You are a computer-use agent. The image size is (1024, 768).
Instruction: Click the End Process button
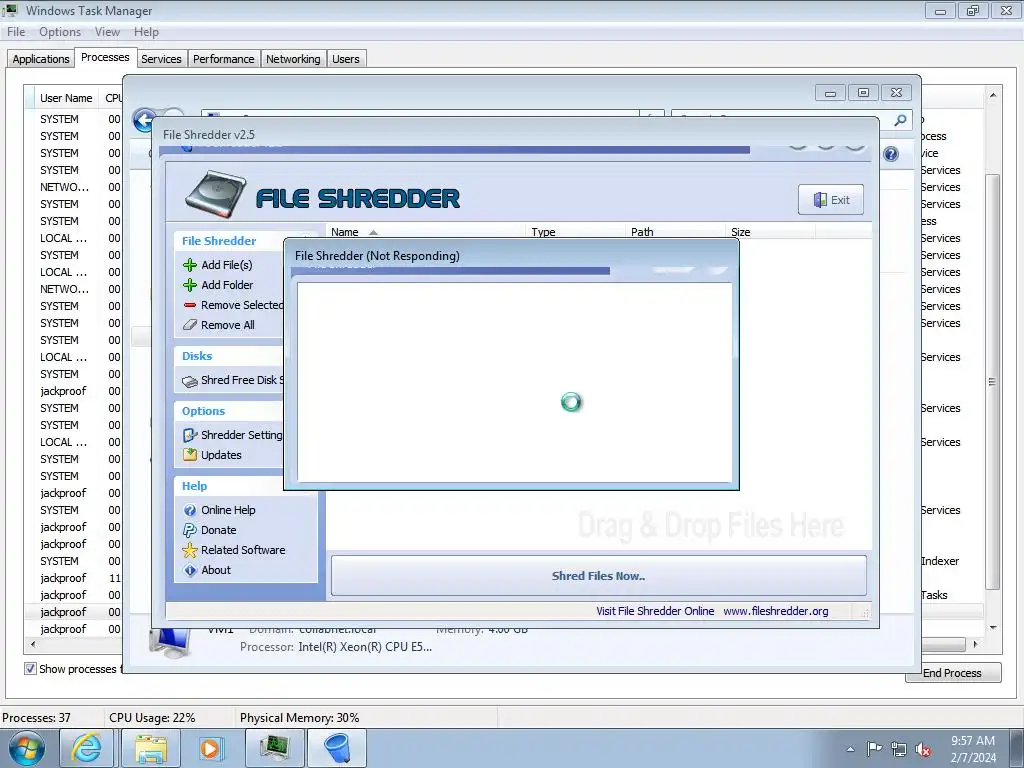[952, 673]
